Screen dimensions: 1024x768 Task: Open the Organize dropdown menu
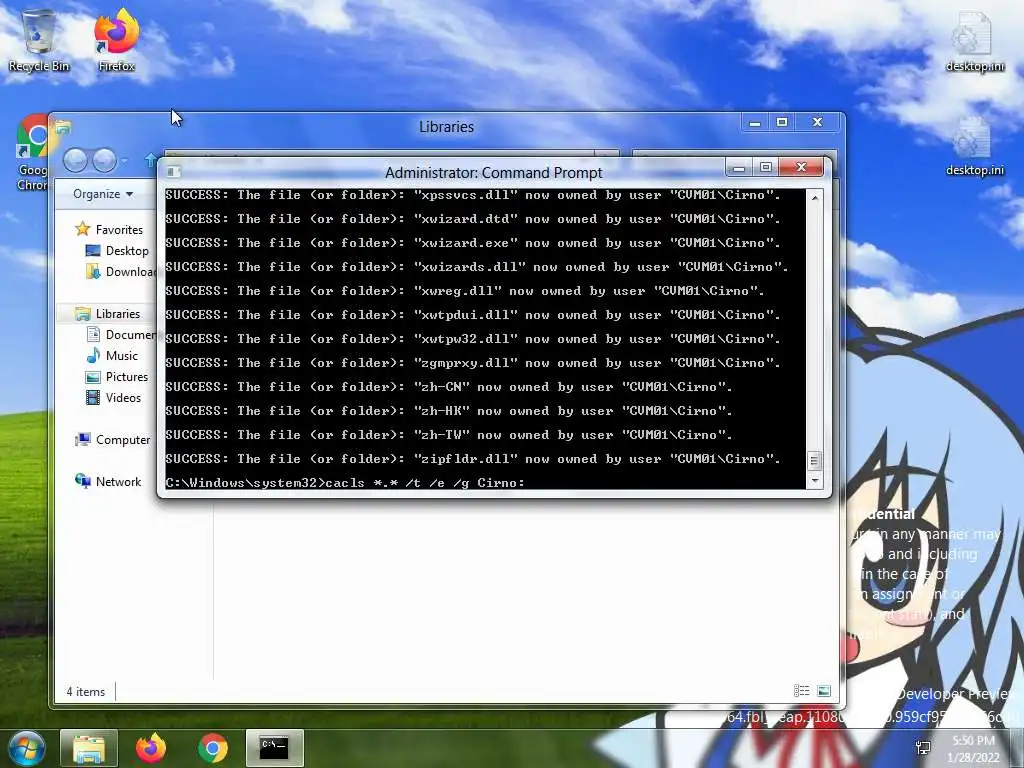pos(103,194)
